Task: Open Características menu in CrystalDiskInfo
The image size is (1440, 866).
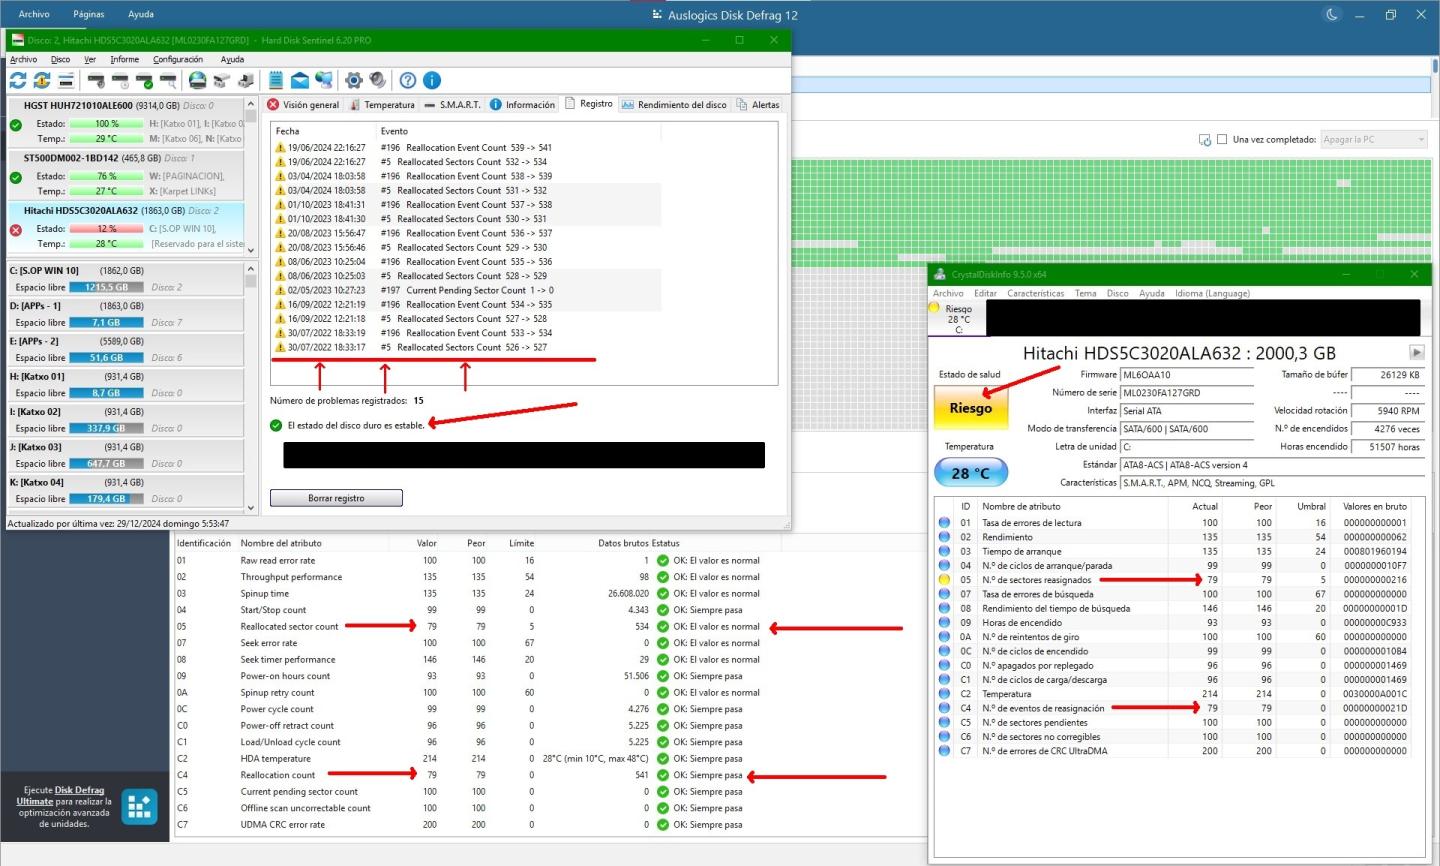Action: click(x=1035, y=294)
